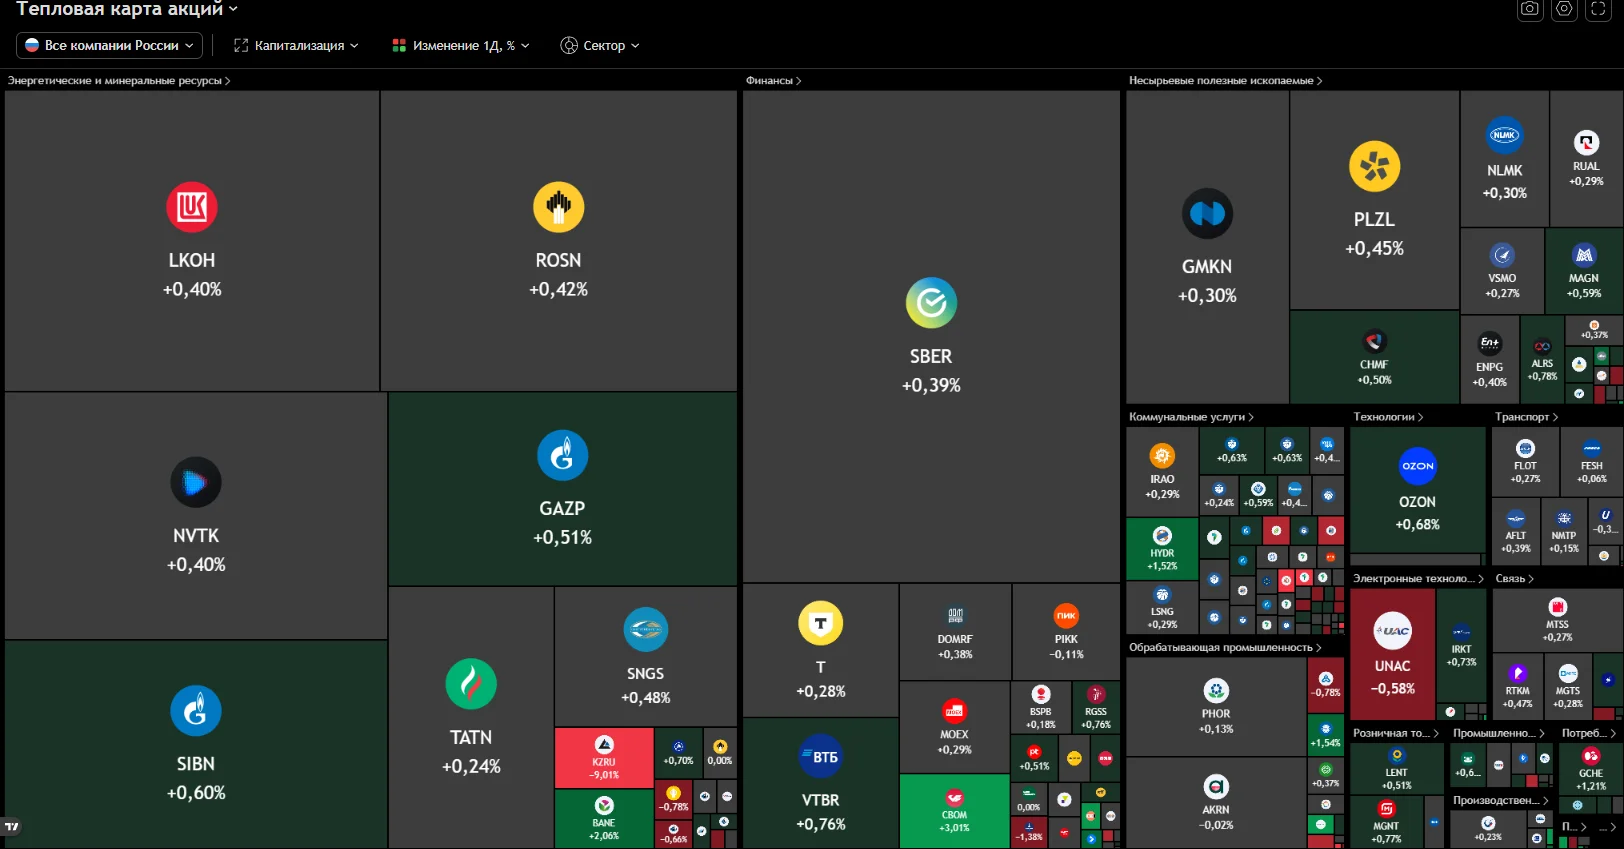Open the 'Несырьевые полезные ископаемые' sector header
The height and width of the screenshot is (849, 1624).
tap(1225, 81)
